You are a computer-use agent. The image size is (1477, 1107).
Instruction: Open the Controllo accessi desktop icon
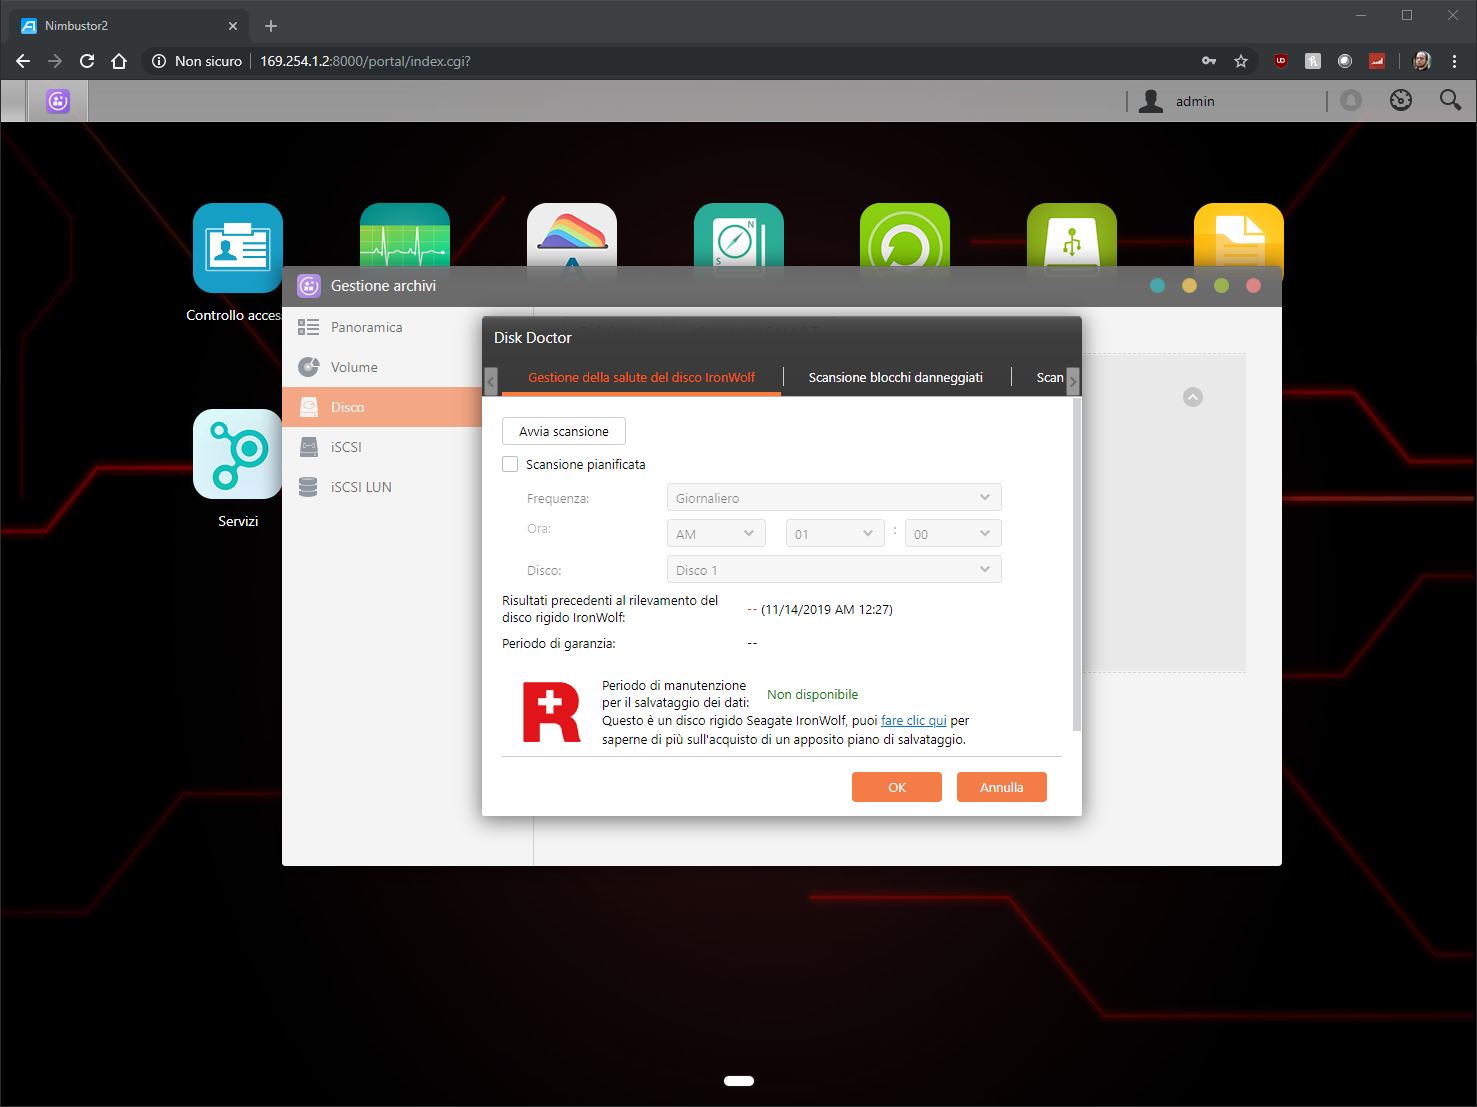[238, 248]
